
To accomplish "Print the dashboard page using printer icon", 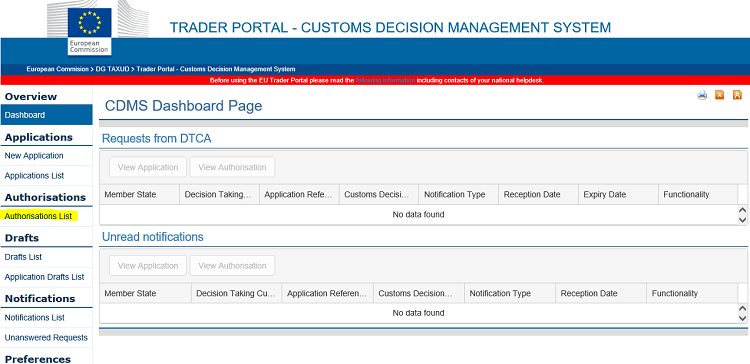I will coord(702,95).
